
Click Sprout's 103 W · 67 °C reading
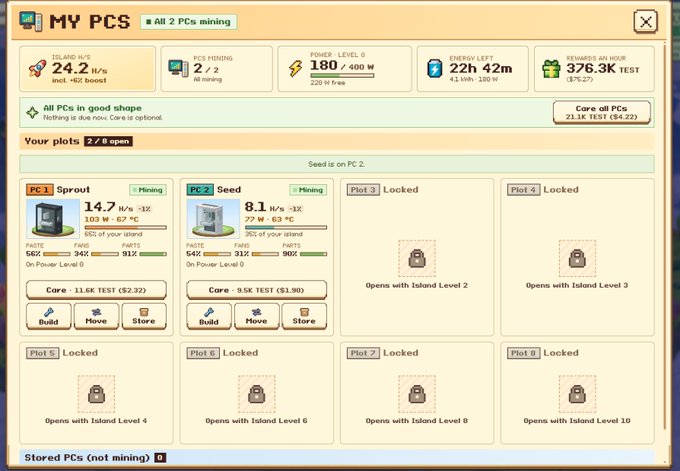click(x=111, y=219)
